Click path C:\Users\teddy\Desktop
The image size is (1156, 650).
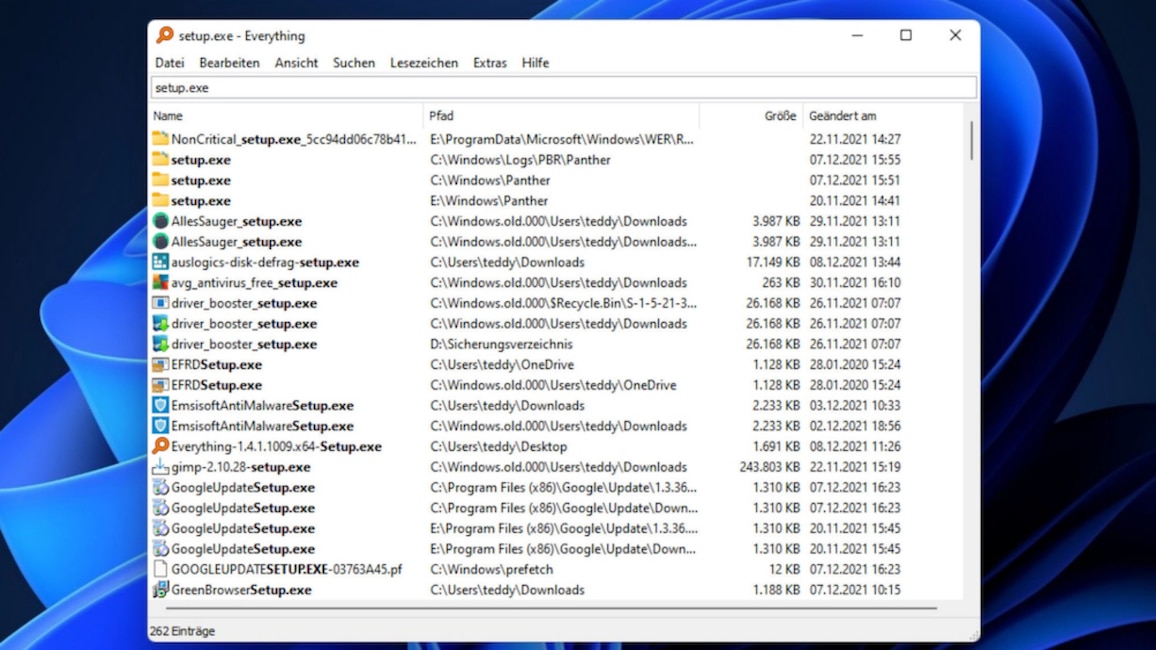click(498, 447)
